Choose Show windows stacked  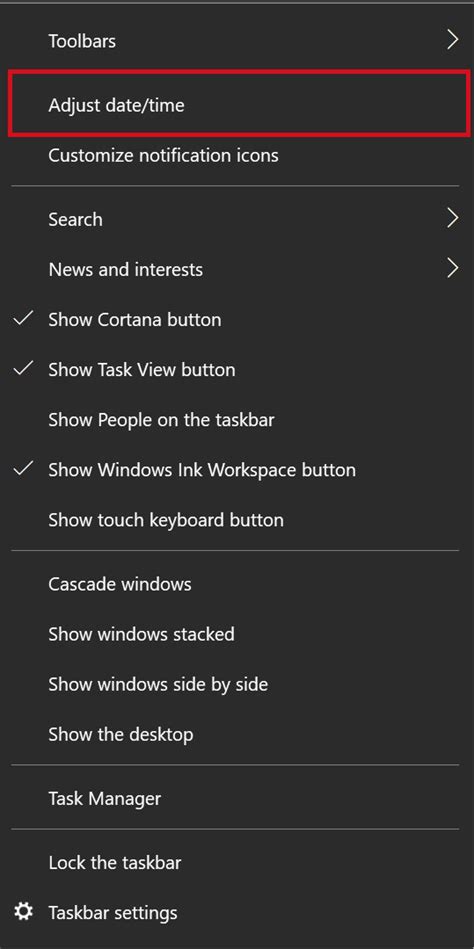click(142, 635)
